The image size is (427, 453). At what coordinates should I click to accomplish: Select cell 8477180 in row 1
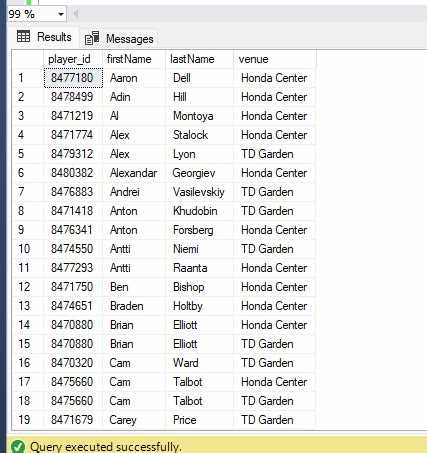pyautogui.click(x=73, y=78)
